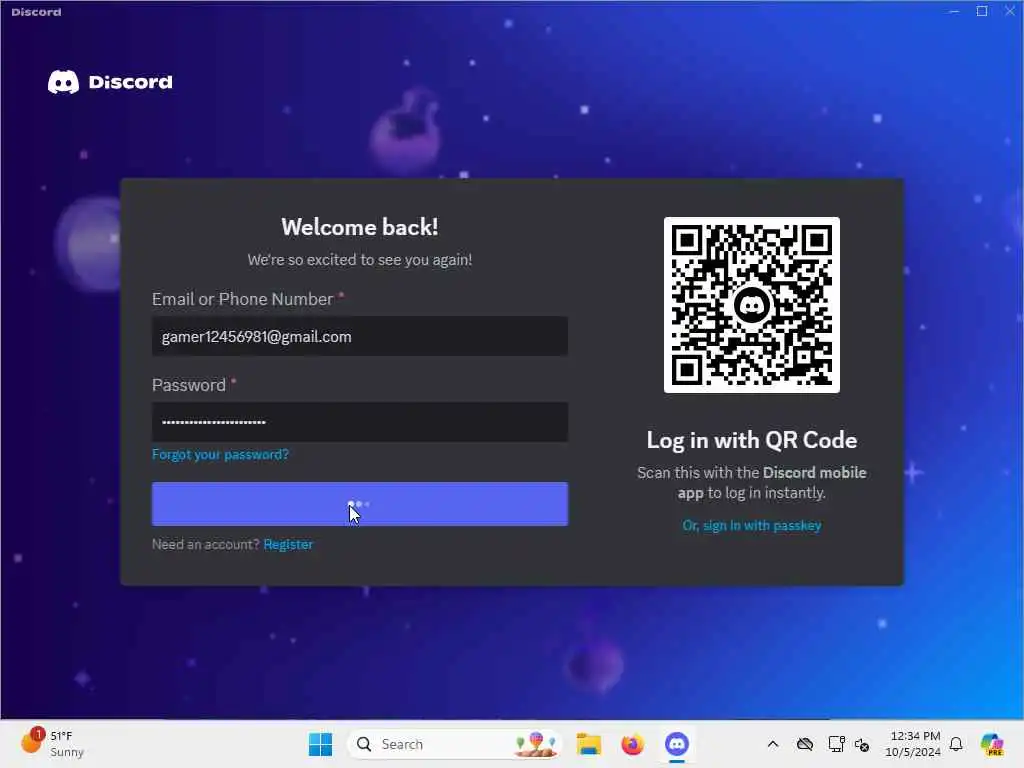Click the Discord logo at top left
The width and height of the screenshot is (1024, 768).
point(110,82)
